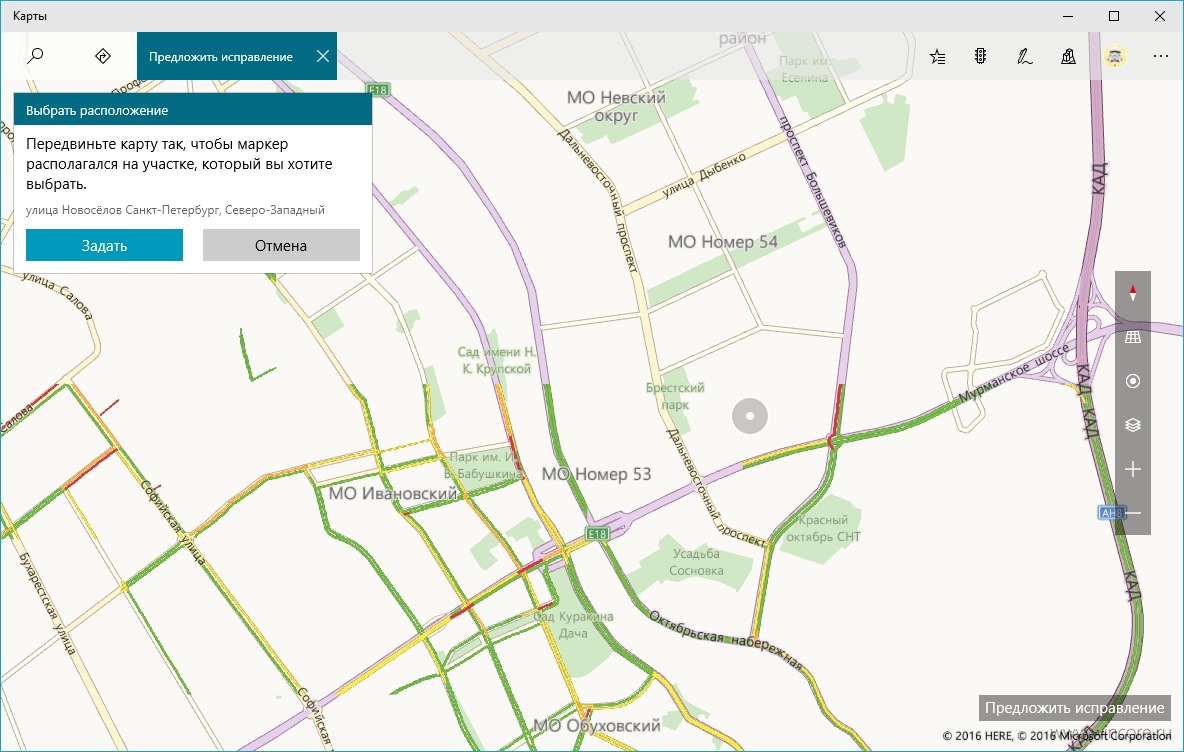Click the map tilt grid icon

[1133, 337]
